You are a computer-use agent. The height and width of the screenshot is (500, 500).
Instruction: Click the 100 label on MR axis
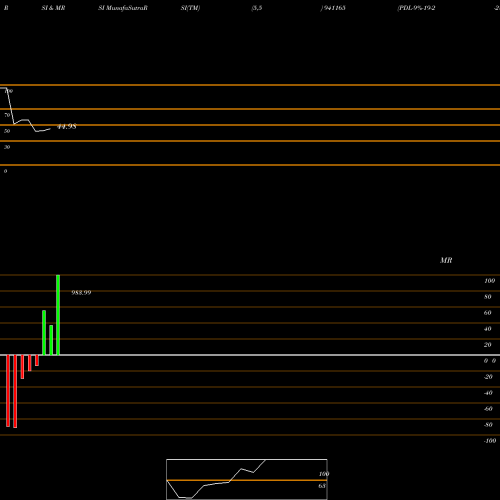coord(489,281)
